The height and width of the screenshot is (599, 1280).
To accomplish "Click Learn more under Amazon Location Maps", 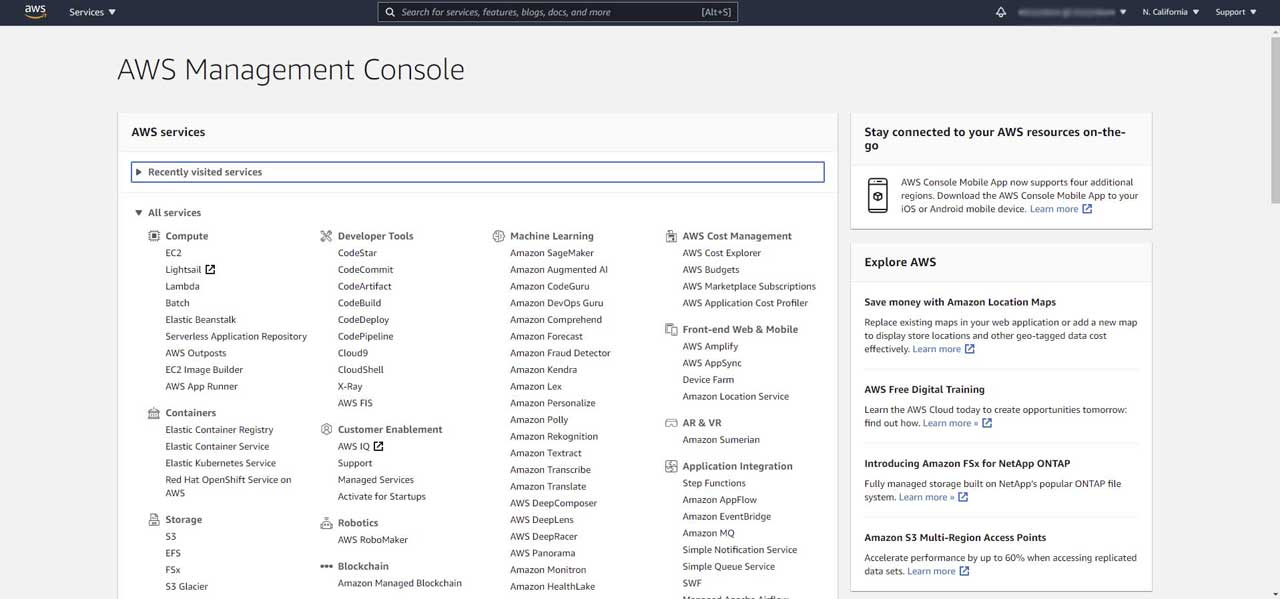I will [937, 349].
